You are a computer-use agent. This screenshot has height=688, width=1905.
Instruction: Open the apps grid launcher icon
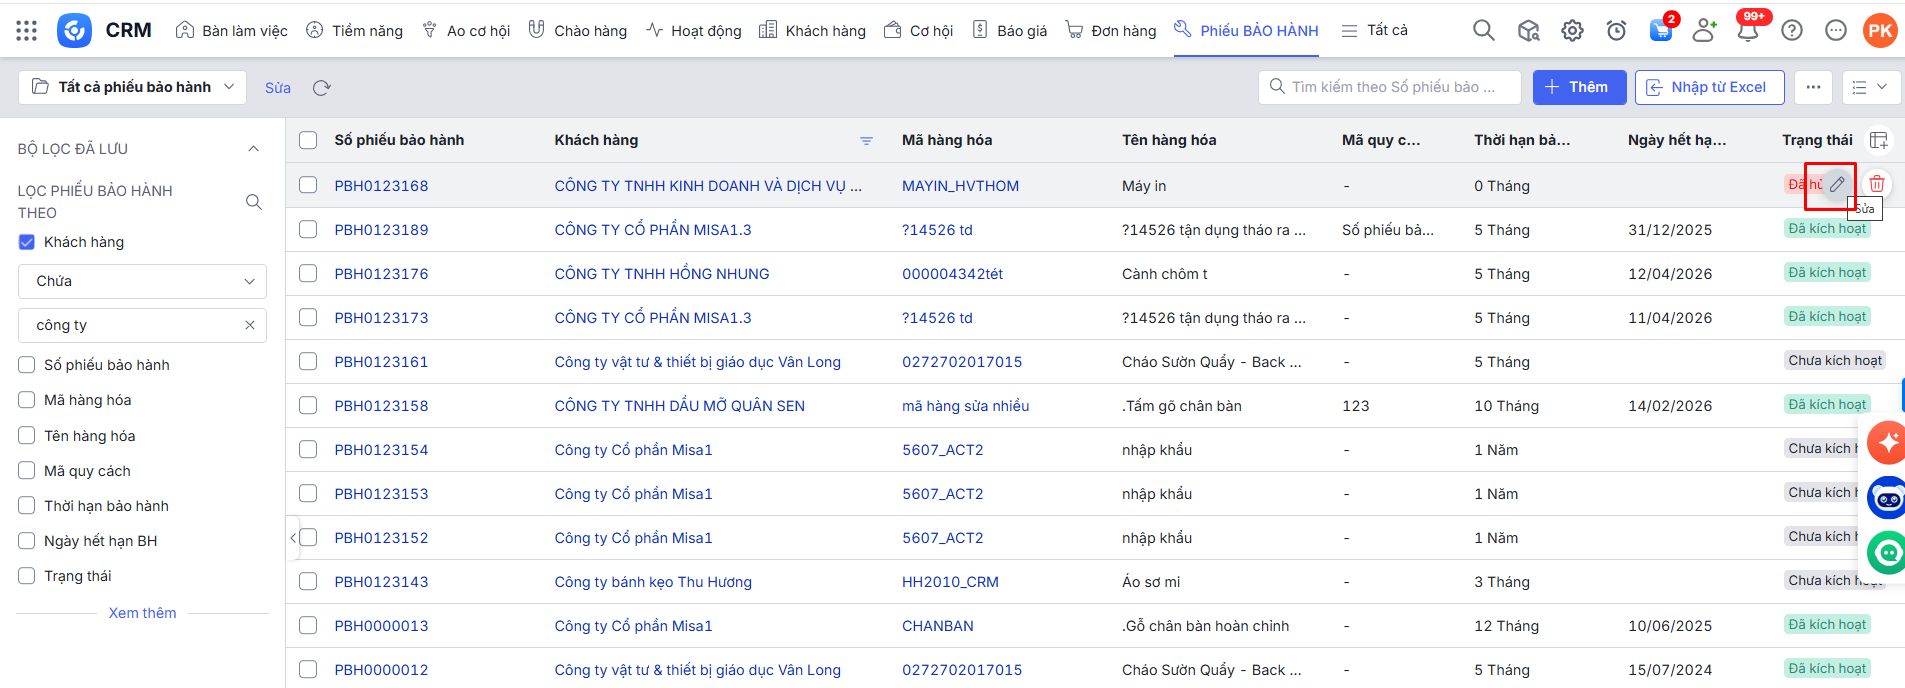click(x=27, y=31)
